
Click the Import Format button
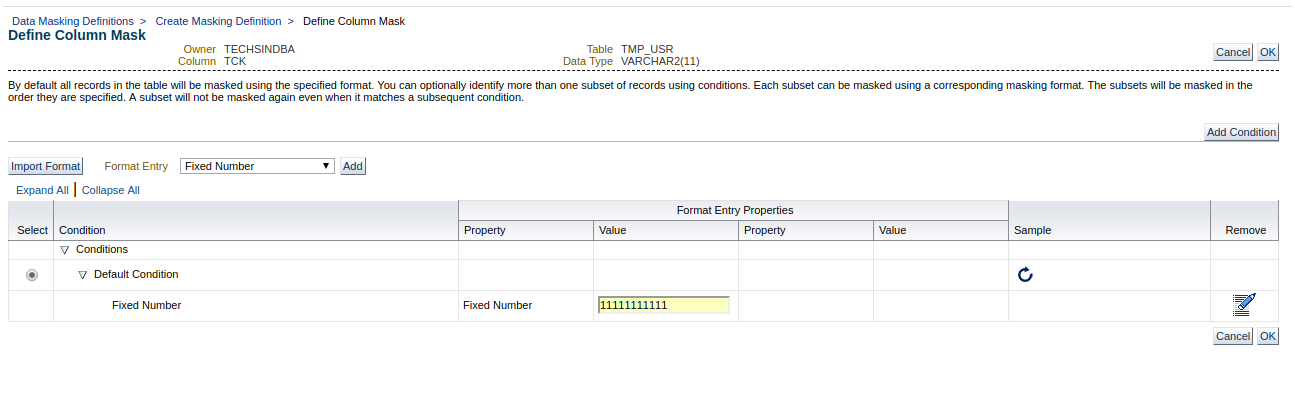coord(46,166)
